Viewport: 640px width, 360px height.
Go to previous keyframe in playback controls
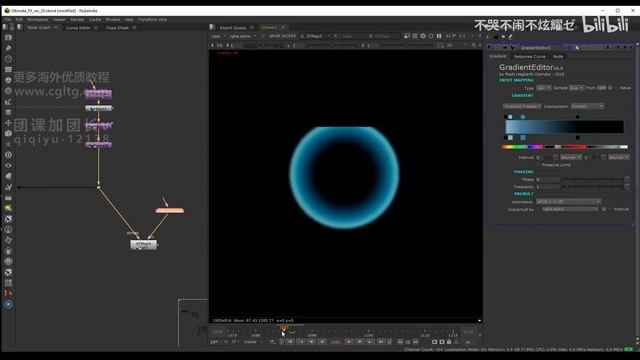301,342
